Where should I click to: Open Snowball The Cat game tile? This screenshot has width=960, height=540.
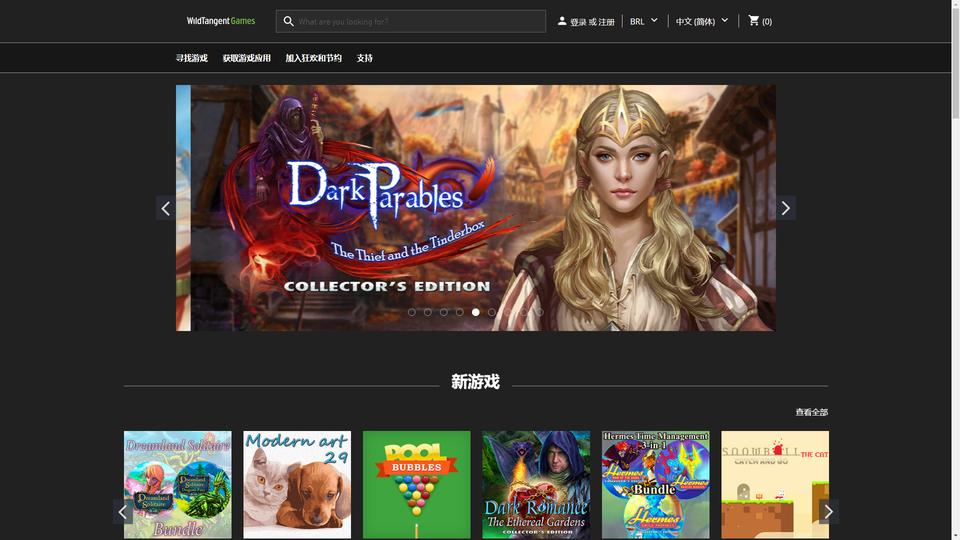coord(775,485)
